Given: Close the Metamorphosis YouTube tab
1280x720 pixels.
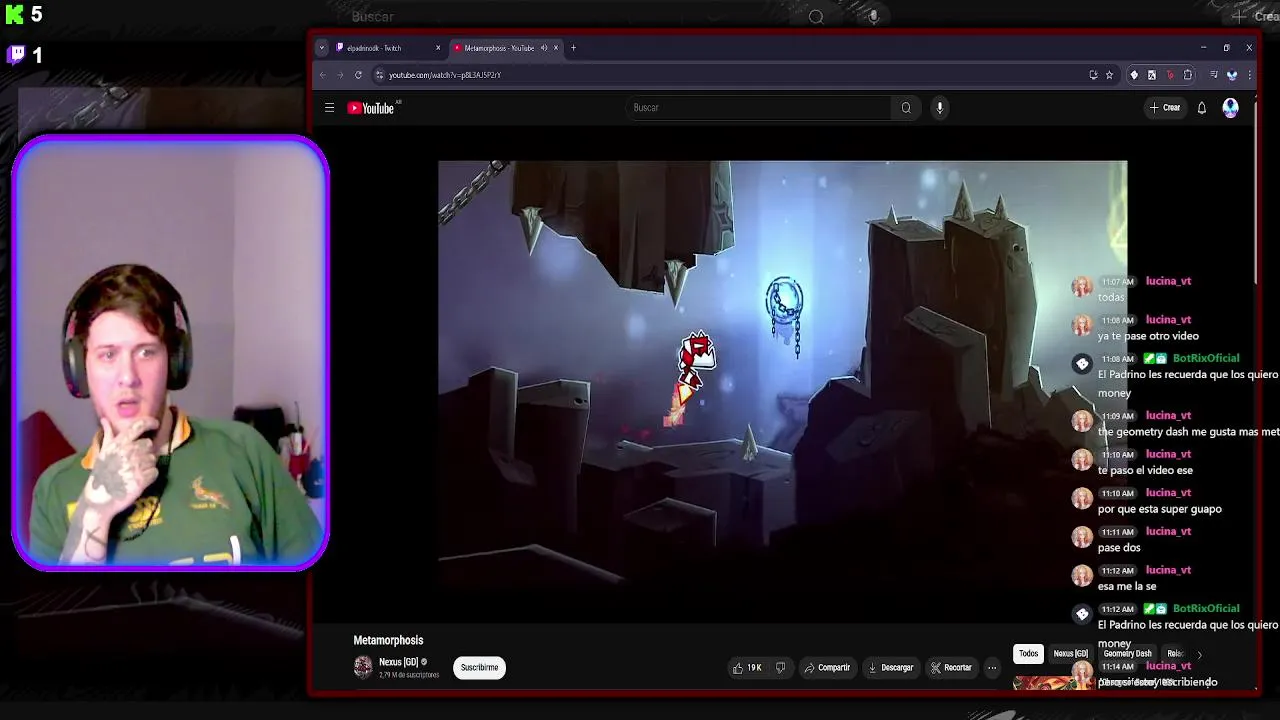Looking at the screenshot, I should [557, 48].
